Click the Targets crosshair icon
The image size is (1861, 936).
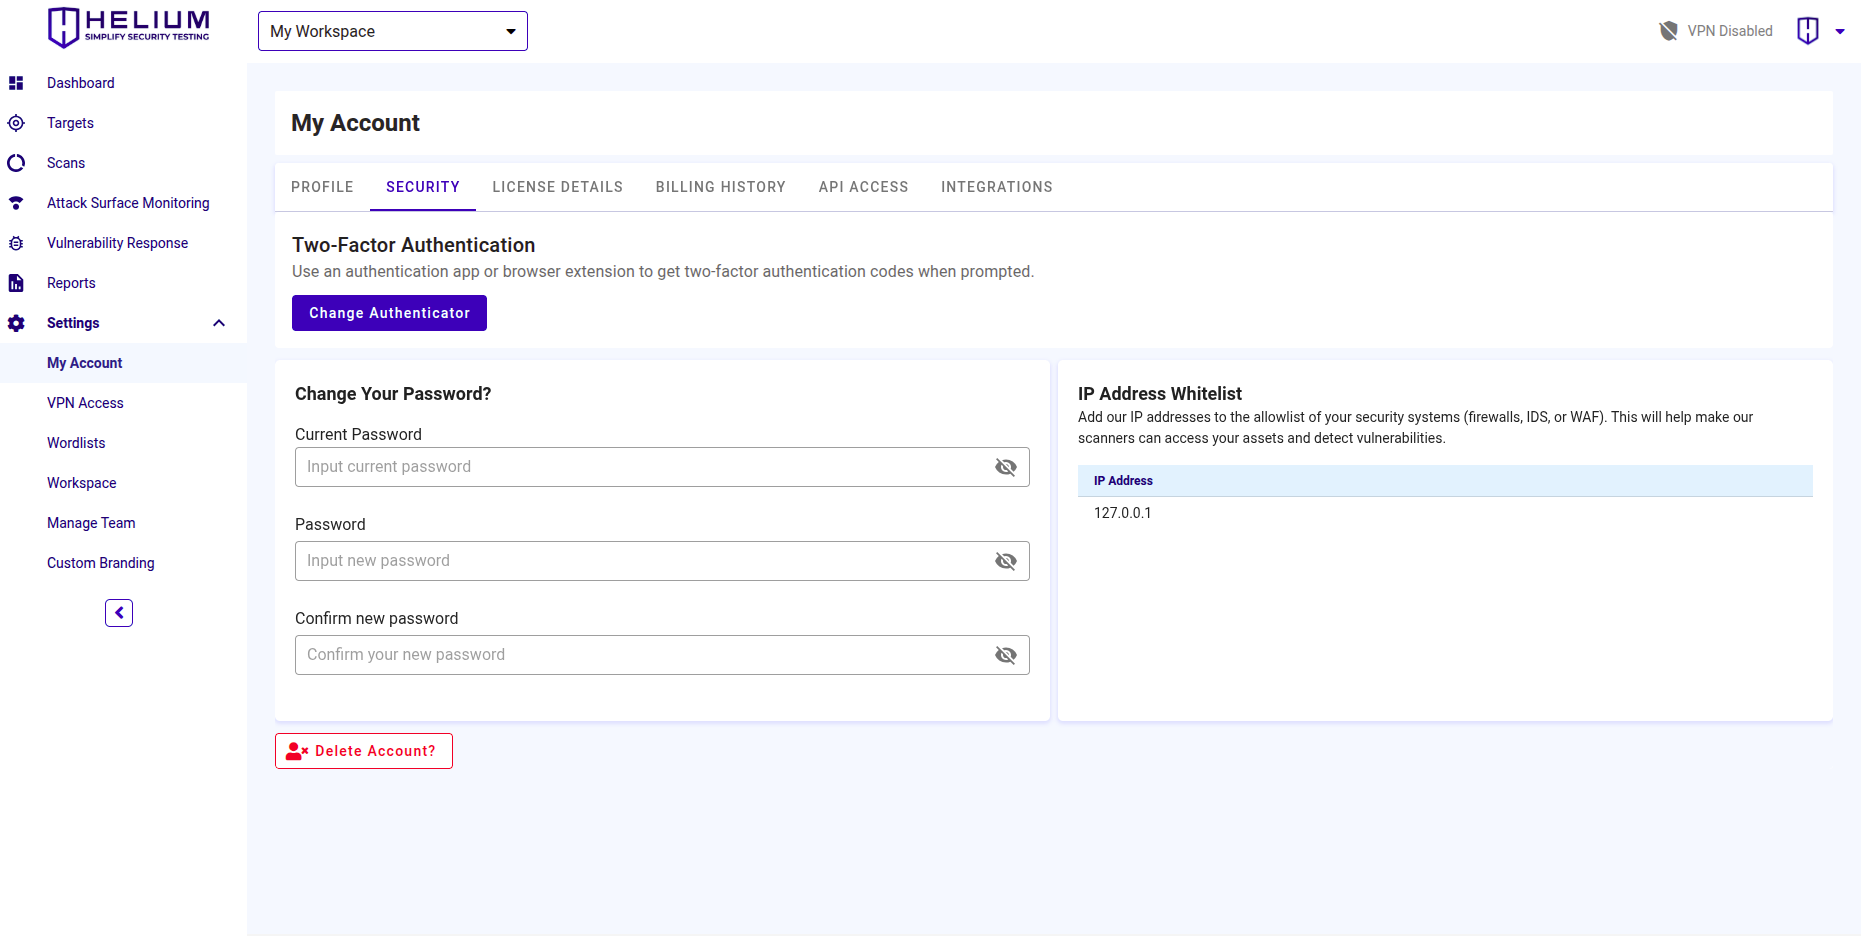point(16,123)
